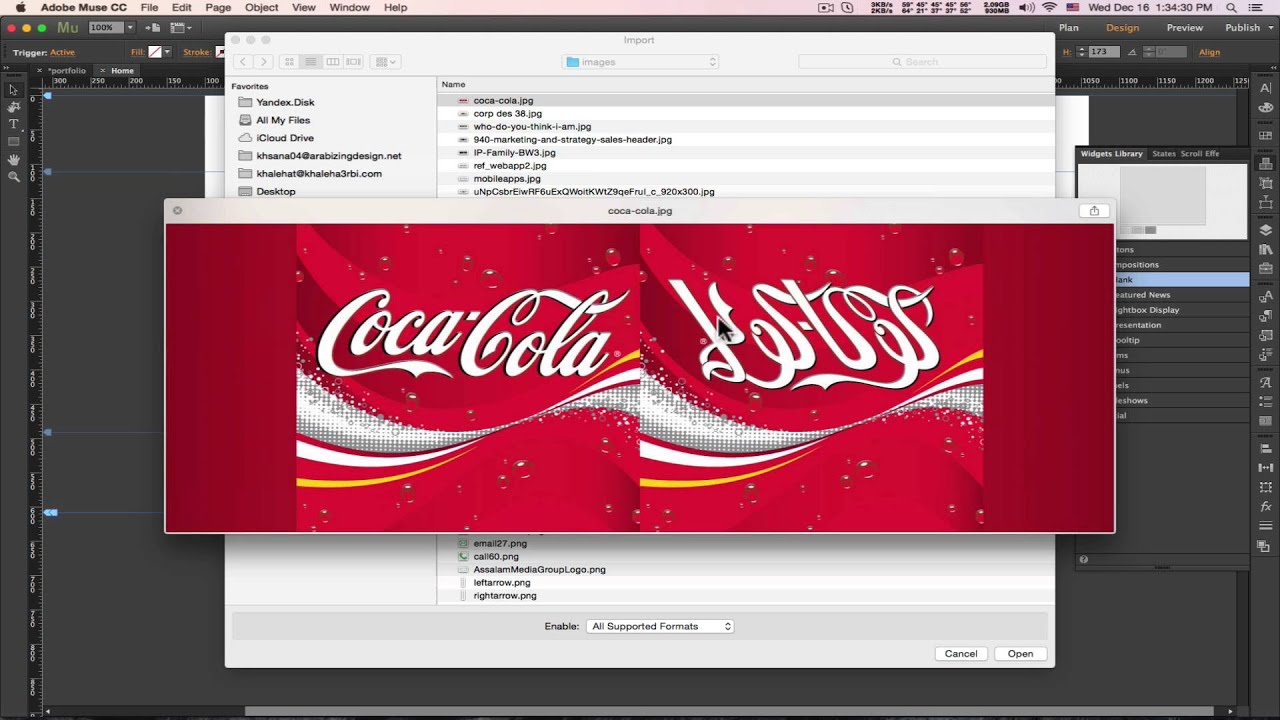The width and height of the screenshot is (1280, 720).
Task: Select the Text tool
Action: 13,124
